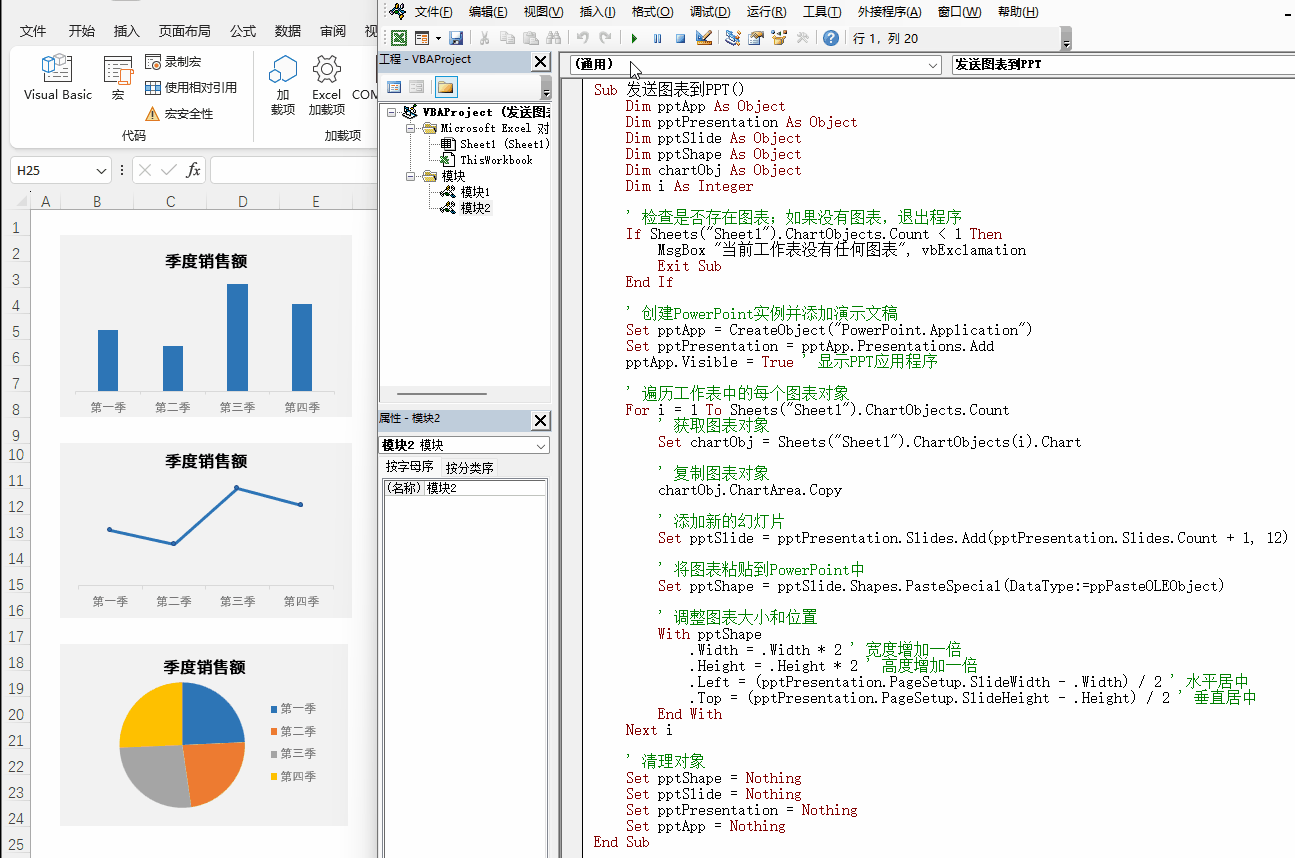Open 宏安全性 settings in Excel
Viewport: 1295px width, 858px height.
coord(180,113)
